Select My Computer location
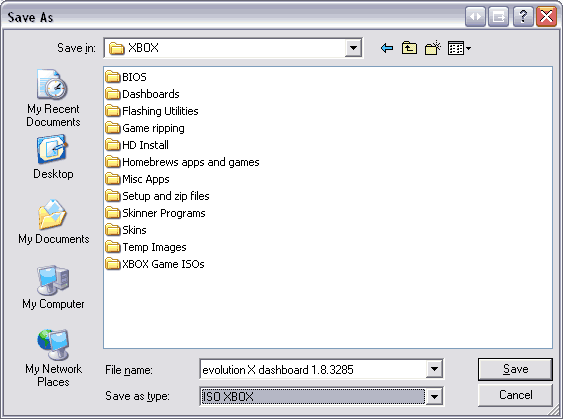The image size is (563, 419). [53, 287]
